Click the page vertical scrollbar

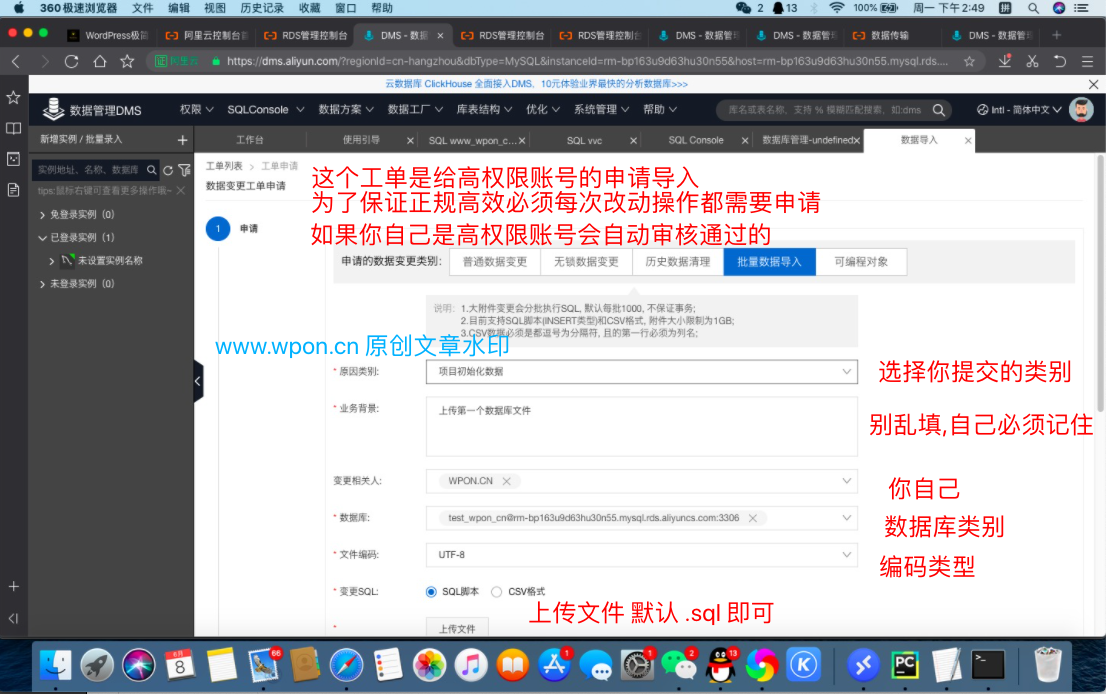click(x=1100, y=284)
